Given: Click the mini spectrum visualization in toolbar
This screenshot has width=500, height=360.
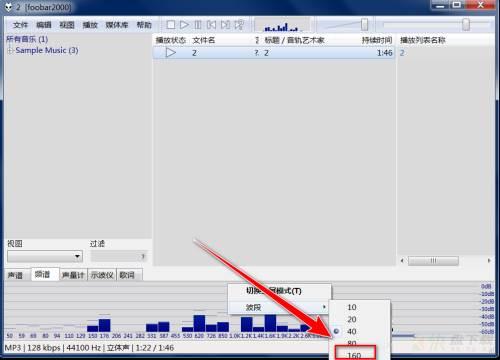Looking at the screenshot, I should click(282, 26).
